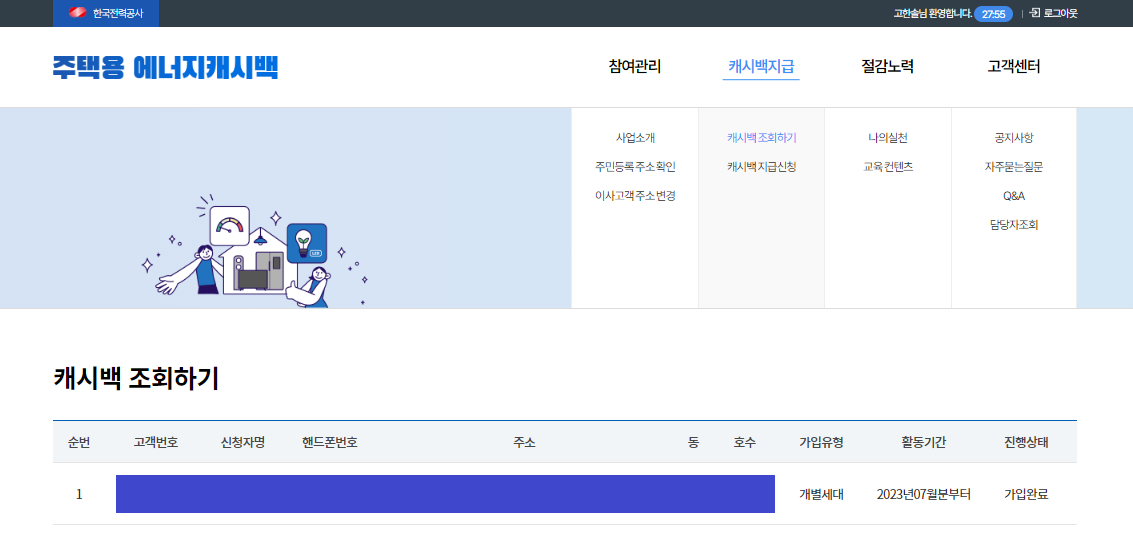Click the 한국전력공사 red logo icon
This screenshot has height=545, width=1133.
coord(77,13)
